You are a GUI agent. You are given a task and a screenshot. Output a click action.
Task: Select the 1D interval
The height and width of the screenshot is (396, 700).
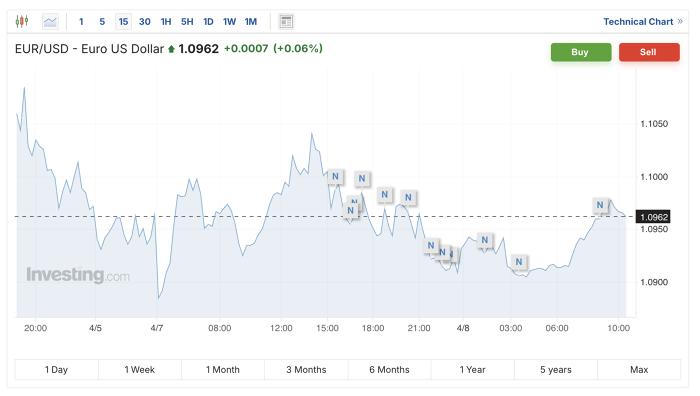click(208, 21)
